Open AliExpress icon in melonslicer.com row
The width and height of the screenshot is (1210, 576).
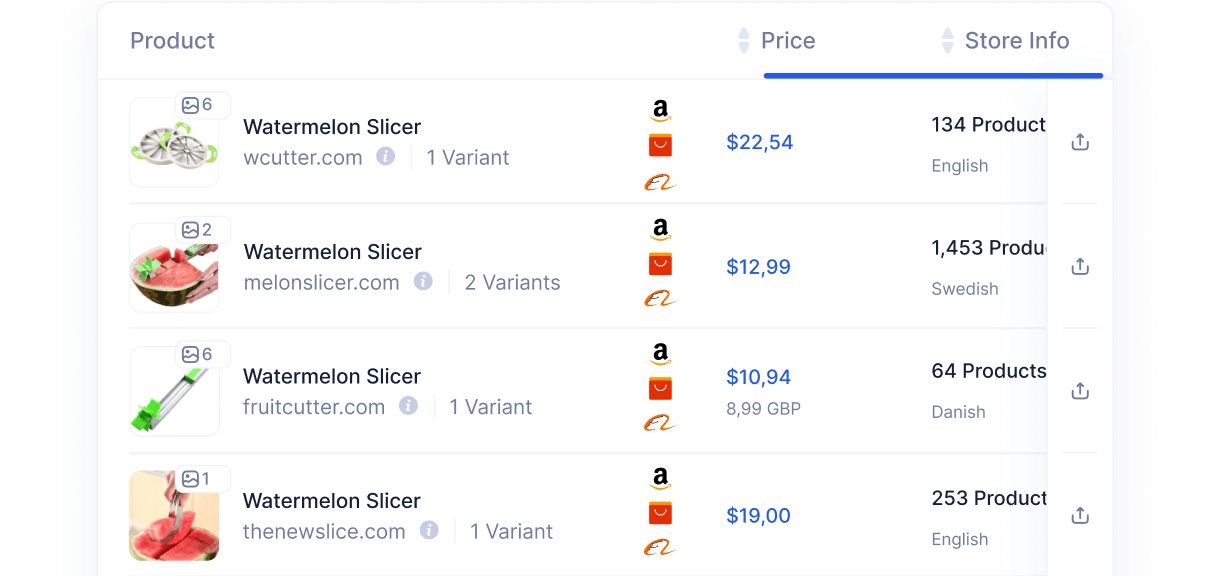point(660,264)
